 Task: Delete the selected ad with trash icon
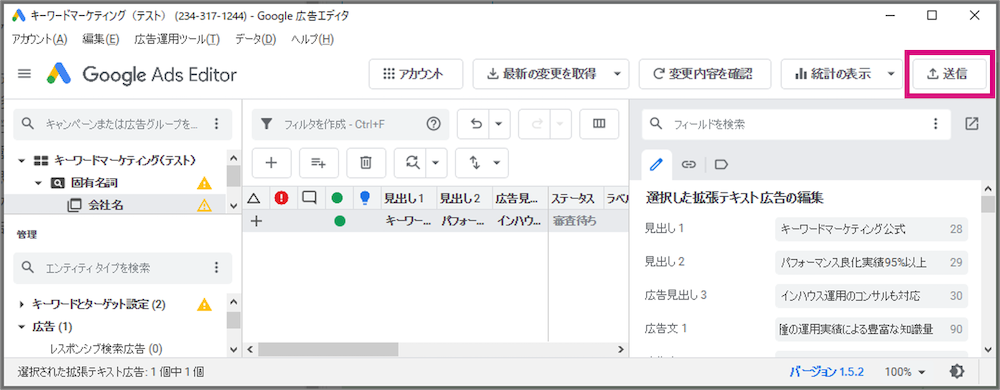[x=366, y=163]
